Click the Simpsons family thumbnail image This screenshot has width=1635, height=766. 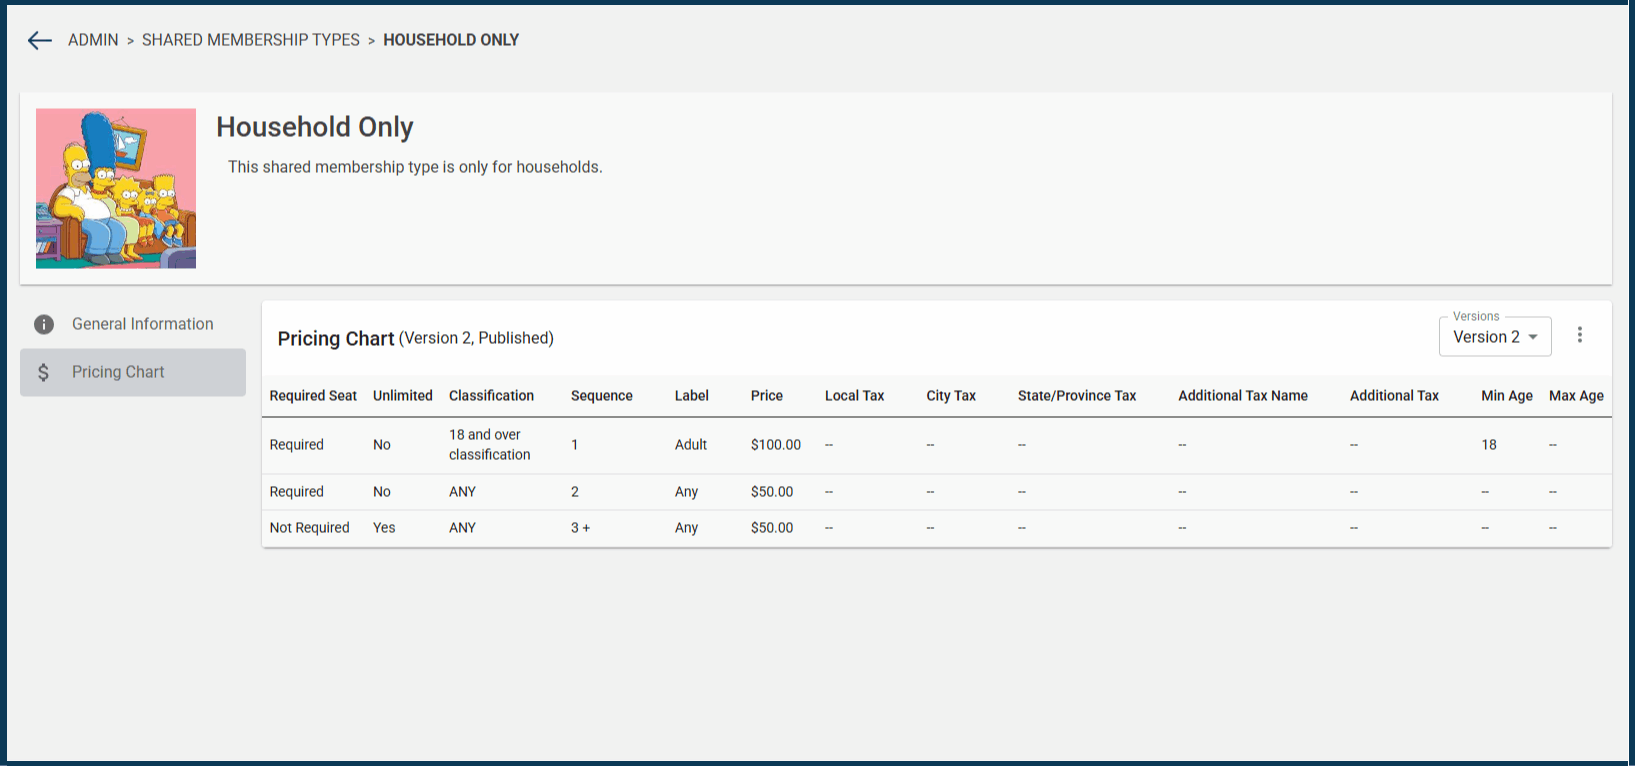116,188
